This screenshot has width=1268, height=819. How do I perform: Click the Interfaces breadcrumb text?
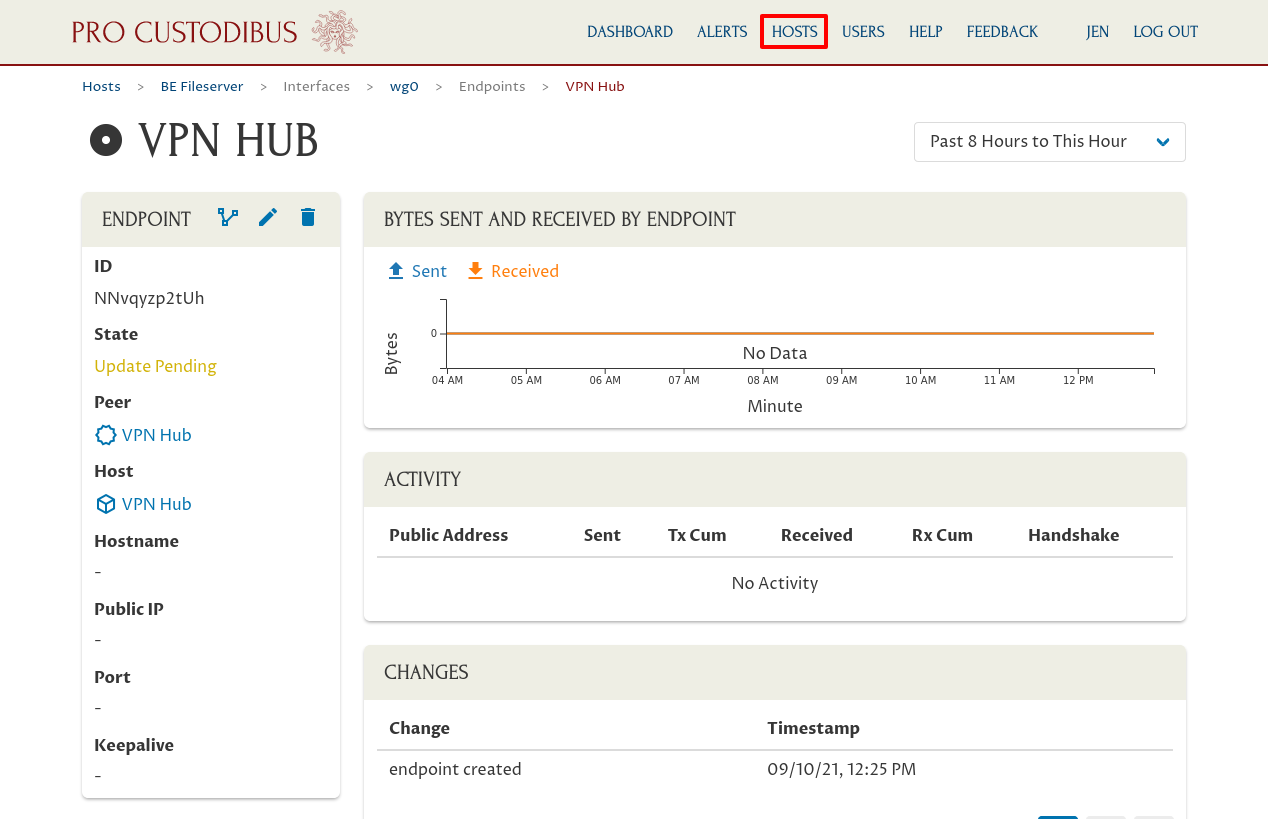(x=317, y=87)
